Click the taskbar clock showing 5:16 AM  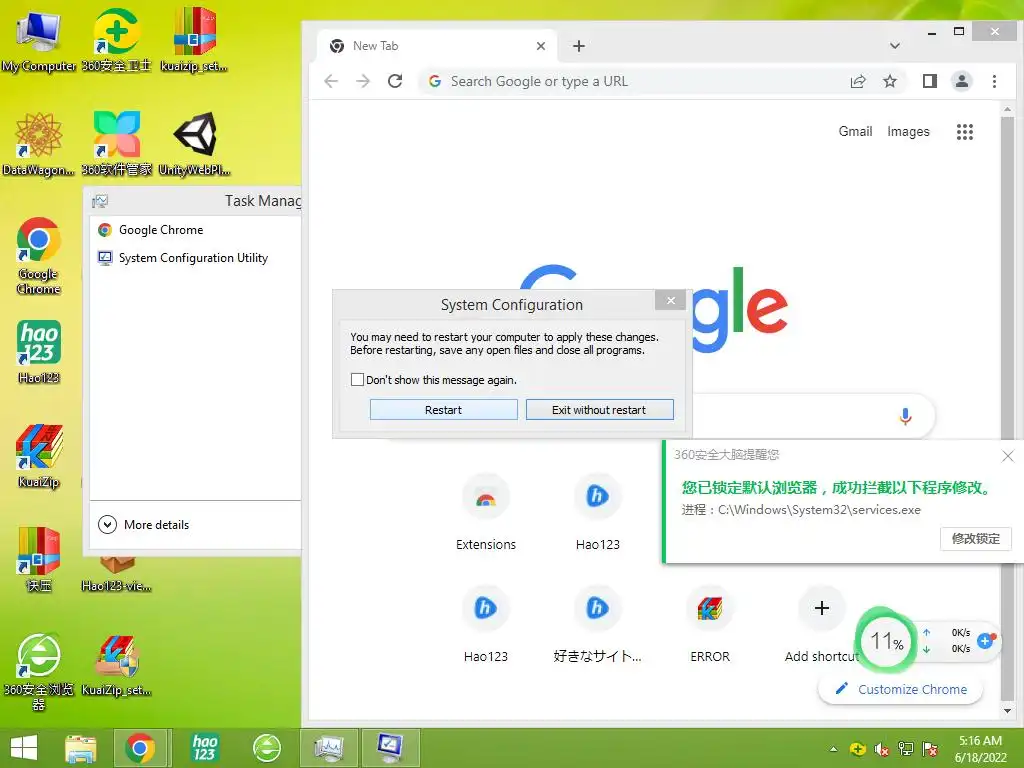(980, 749)
